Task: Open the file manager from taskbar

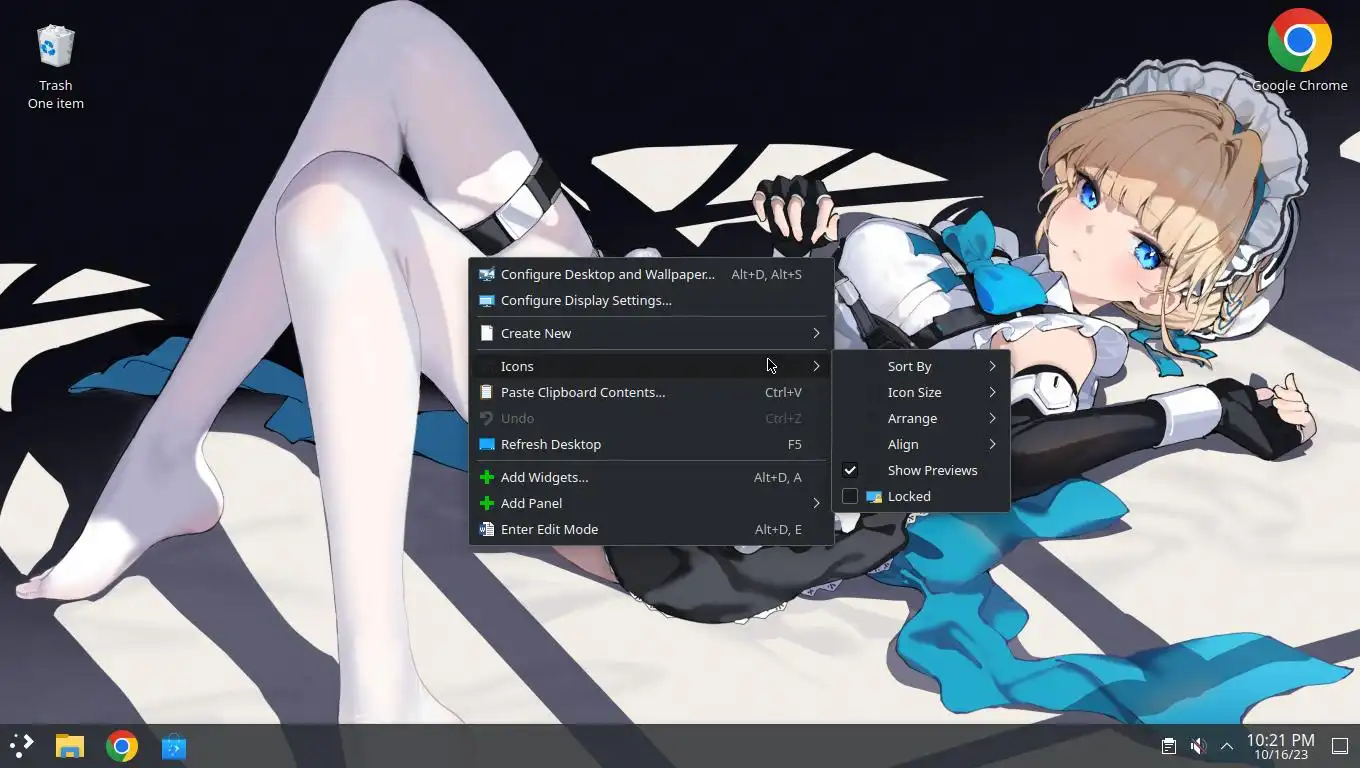Action: point(70,746)
